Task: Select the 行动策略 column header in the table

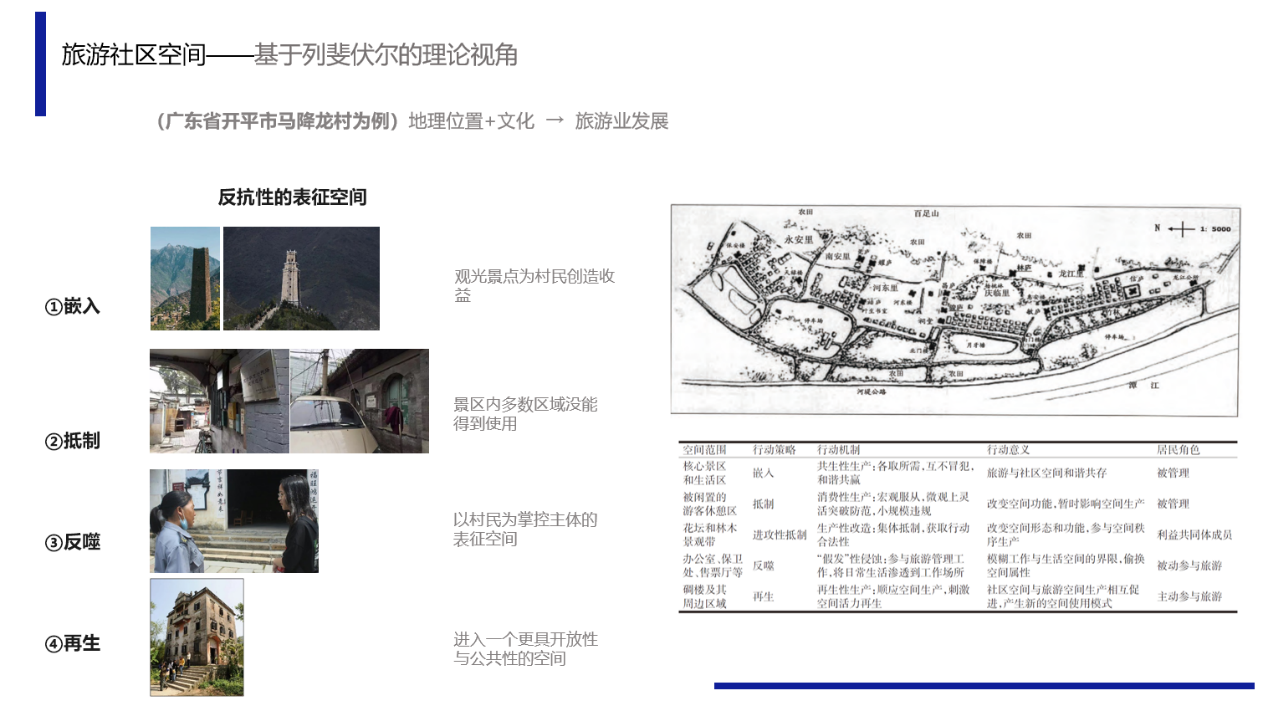Action: [774, 450]
